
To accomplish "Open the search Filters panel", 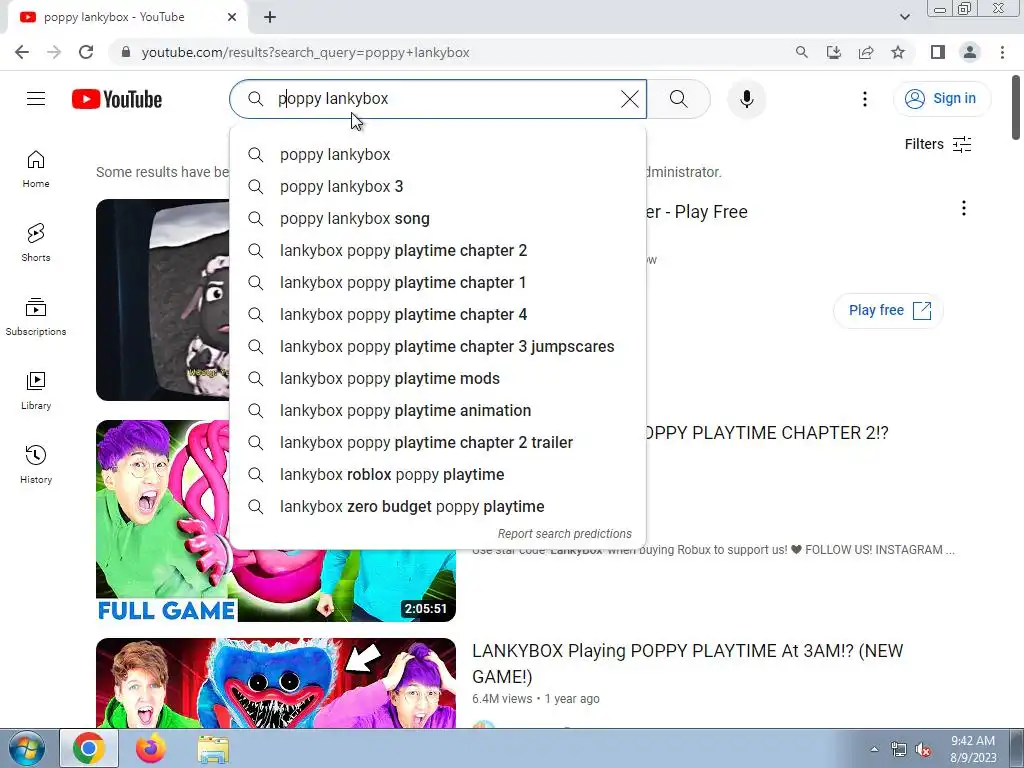I will 938,144.
